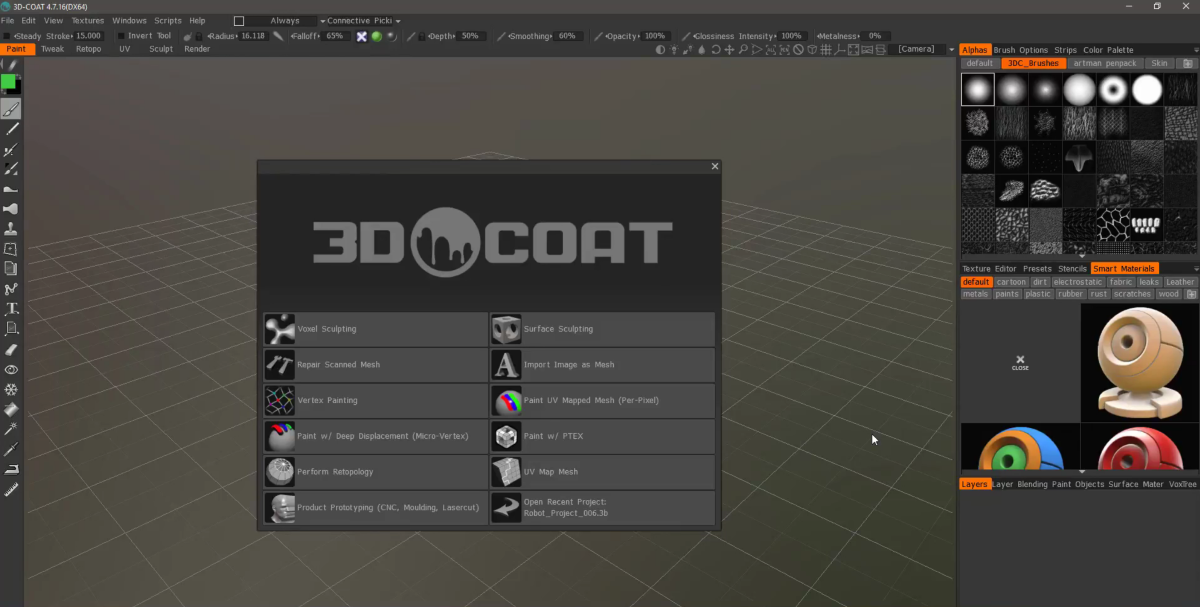Click the pan camera icon in viewport toolbar

[x=729, y=49]
